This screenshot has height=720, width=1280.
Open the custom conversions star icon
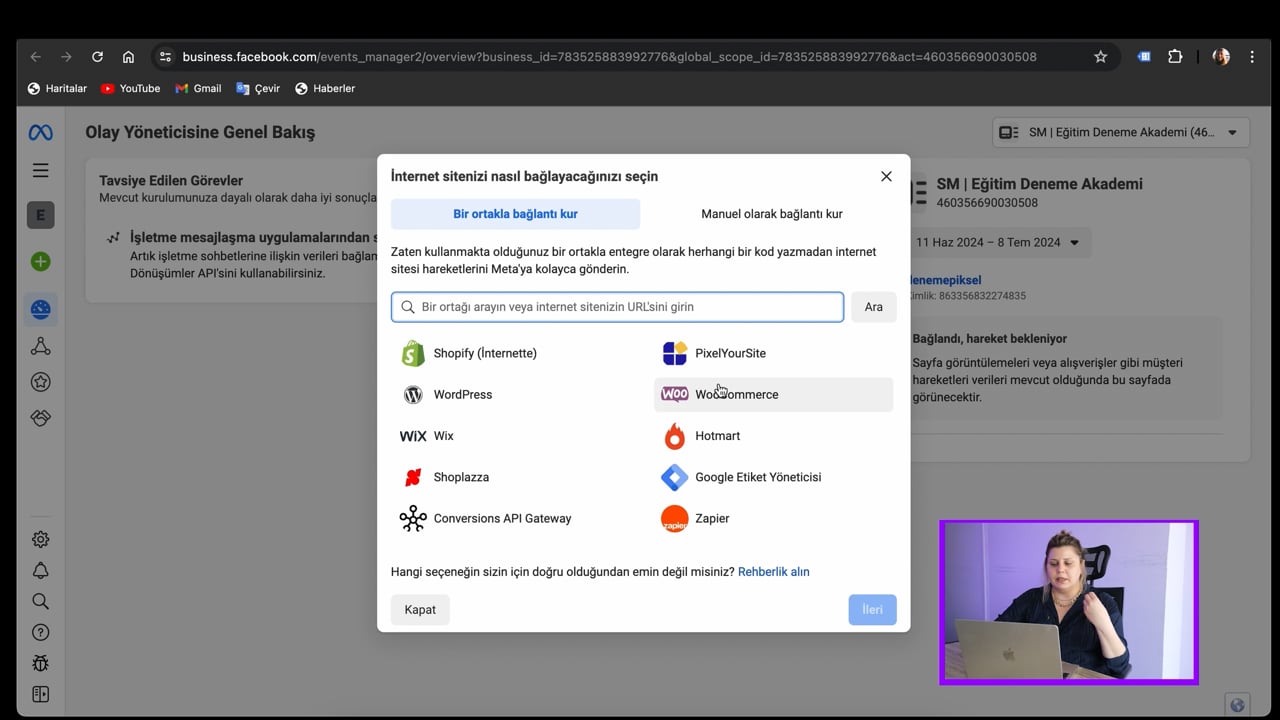tap(40, 382)
